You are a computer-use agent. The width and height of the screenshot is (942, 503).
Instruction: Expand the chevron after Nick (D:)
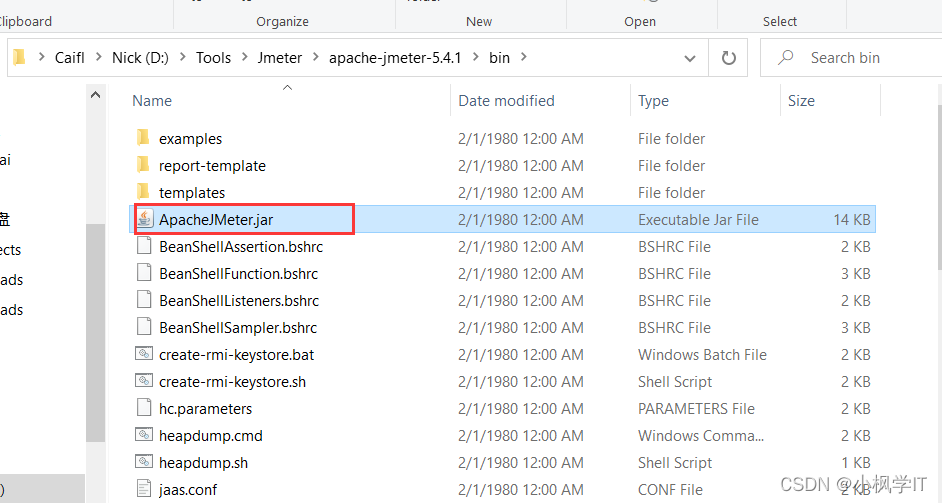pyautogui.click(x=182, y=57)
